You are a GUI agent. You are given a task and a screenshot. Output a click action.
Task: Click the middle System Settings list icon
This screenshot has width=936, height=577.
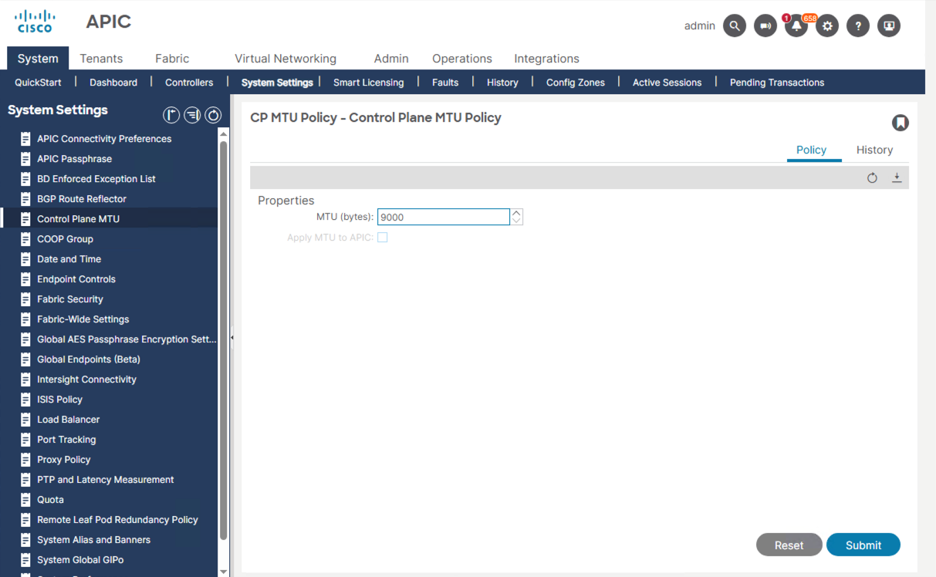coord(192,115)
